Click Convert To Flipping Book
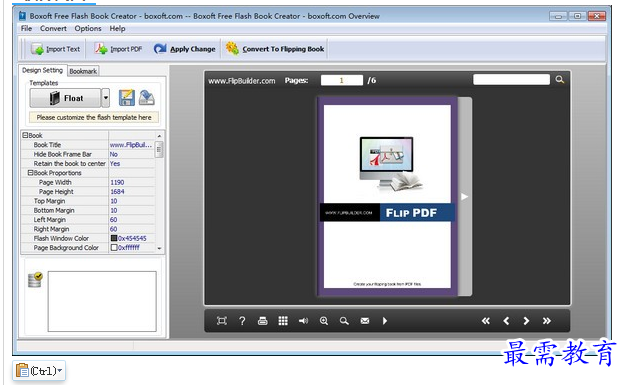The image size is (625, 385). coord(275,49)
